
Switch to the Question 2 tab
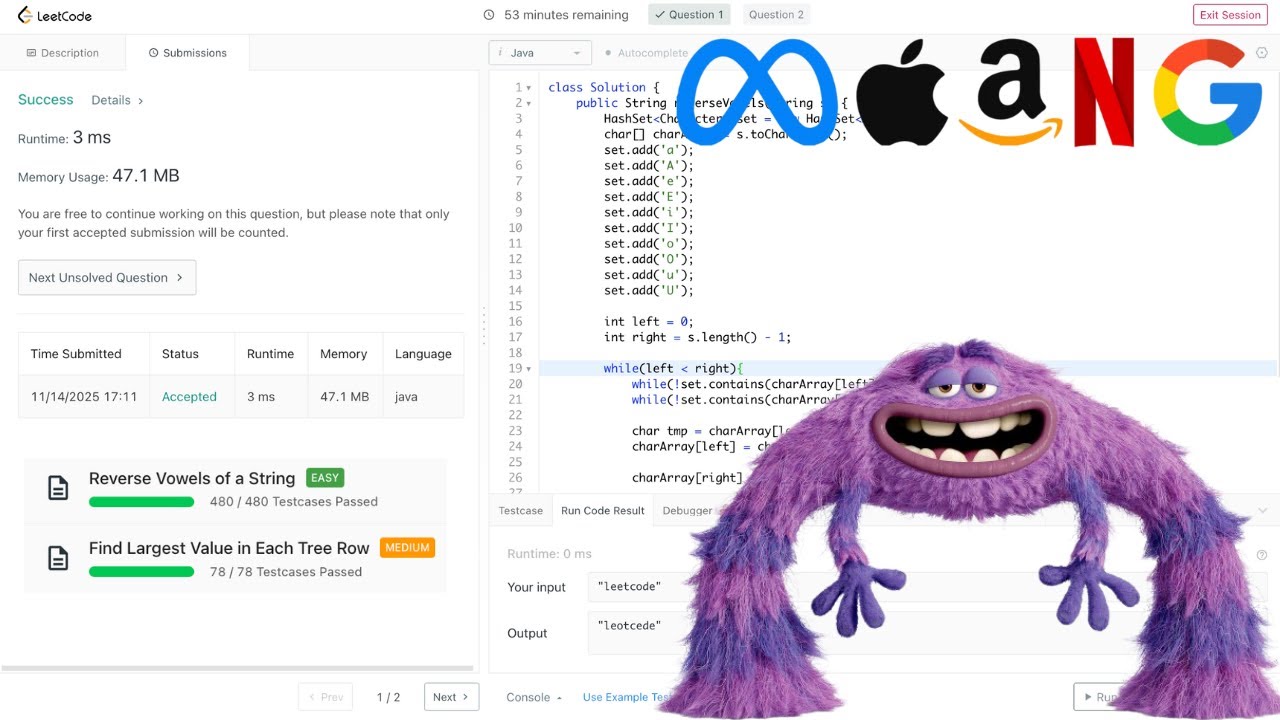(x=776, y=15)
